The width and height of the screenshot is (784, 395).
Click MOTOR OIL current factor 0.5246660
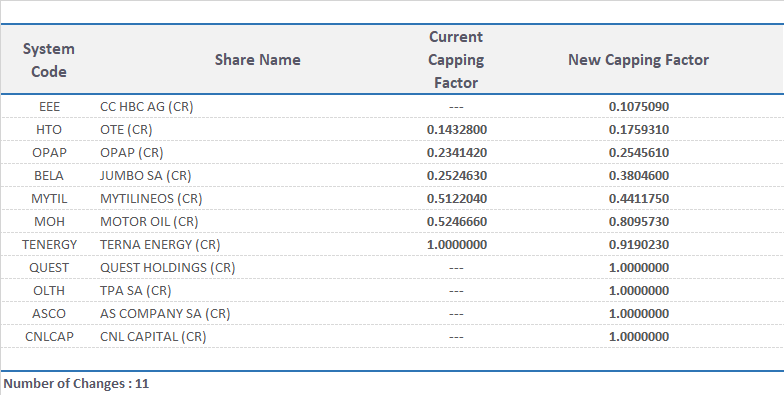click(456, 222)
